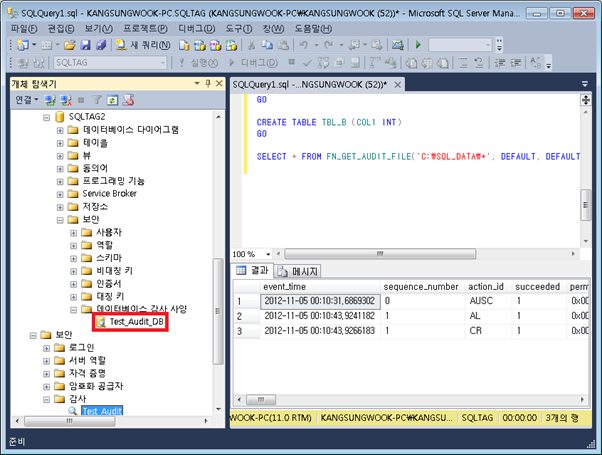The height and width of the screenshot is (455, 602).
Task: Click the Cut scissors icon
Action: pos(251,45)
